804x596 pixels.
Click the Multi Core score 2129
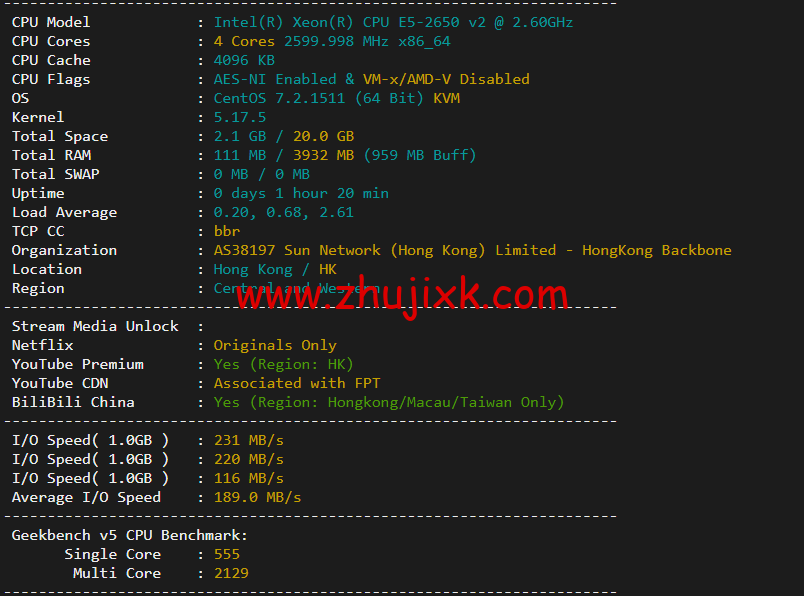[231, 573]
